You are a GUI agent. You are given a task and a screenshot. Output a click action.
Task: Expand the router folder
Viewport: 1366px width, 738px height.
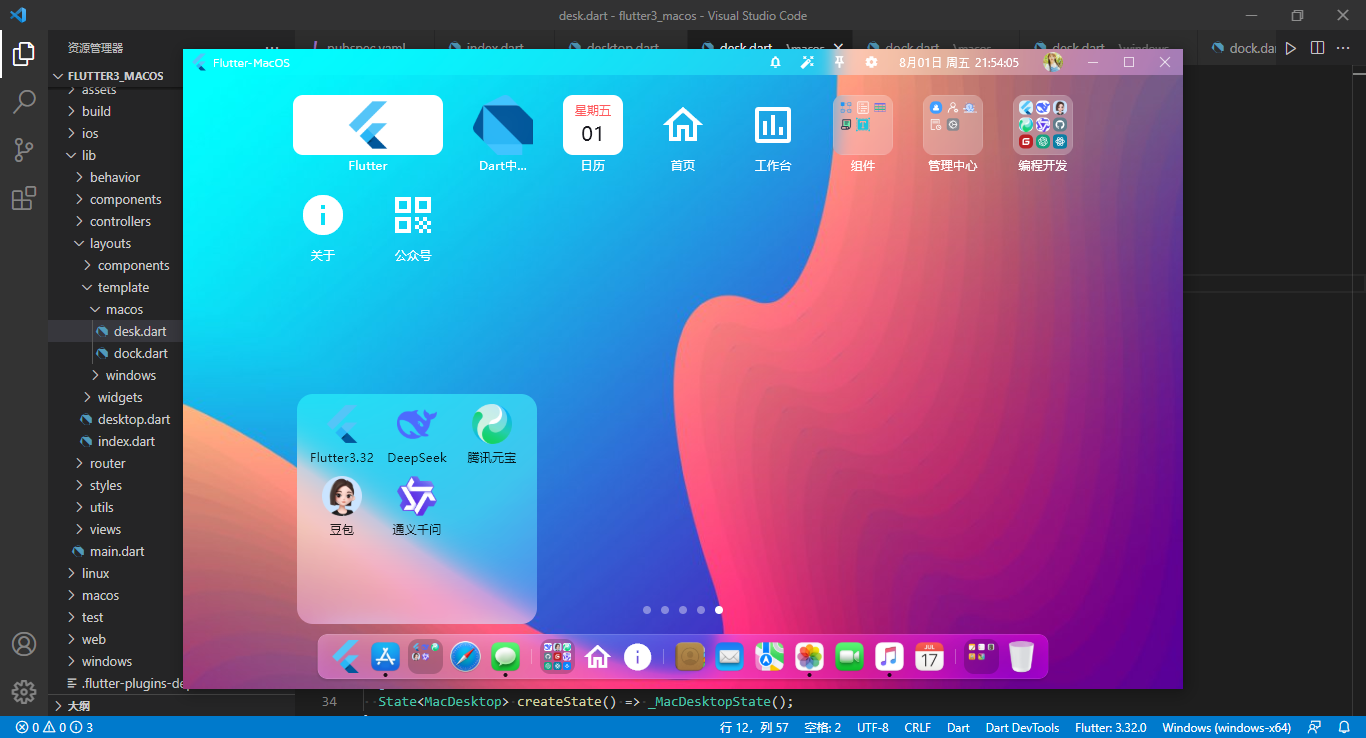coord(107,463)
